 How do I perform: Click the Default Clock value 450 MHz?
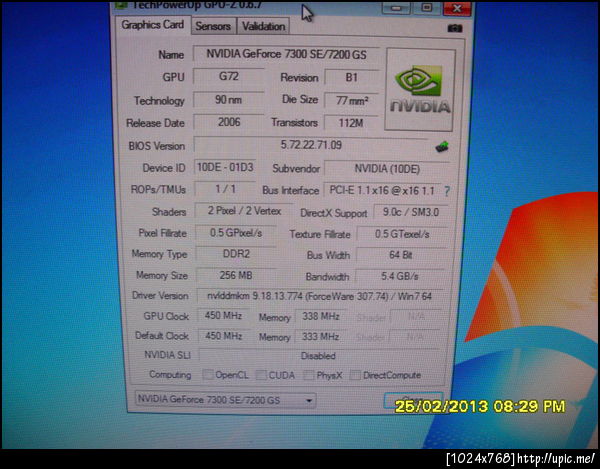[223, 336]
